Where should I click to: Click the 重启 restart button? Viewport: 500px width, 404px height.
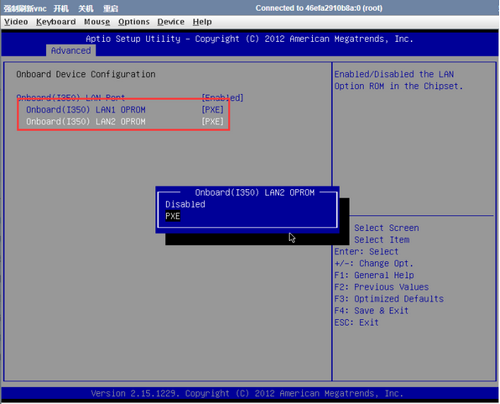coord(110,8)
